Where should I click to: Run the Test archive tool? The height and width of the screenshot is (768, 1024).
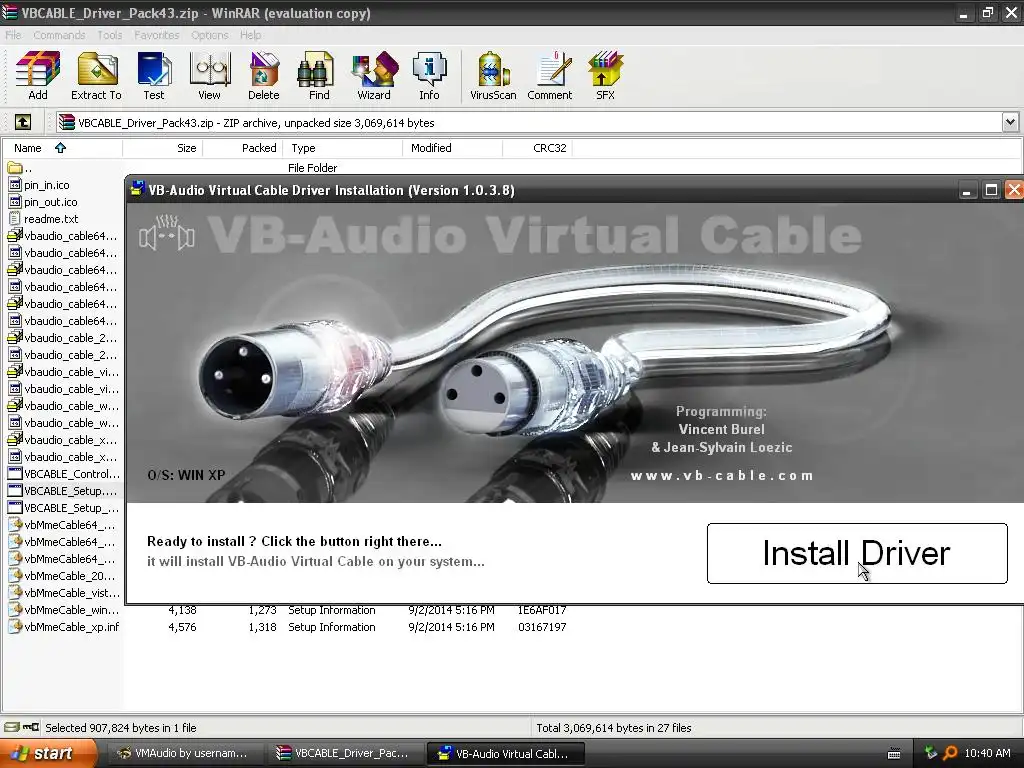pyautogui.click(x=154, y=76)
